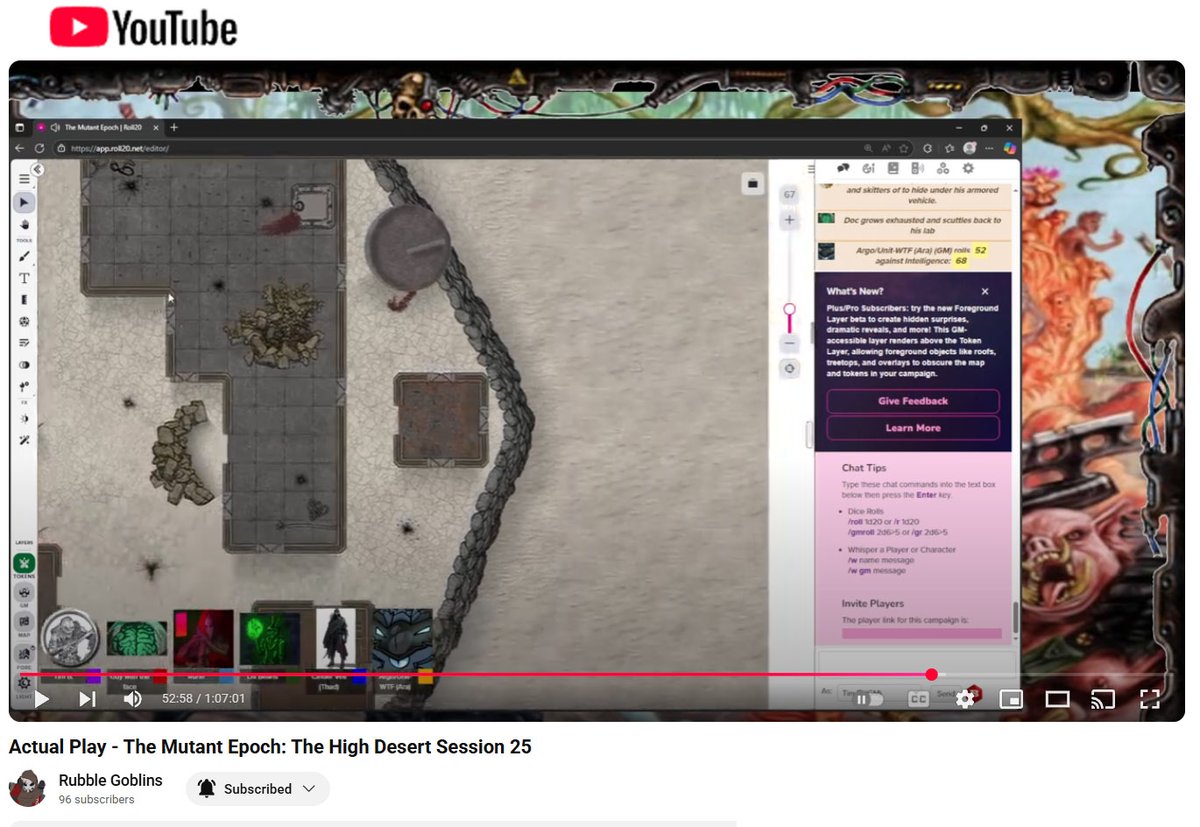Select the Roll20 Select arrow tool

click(x=24, y=203)
